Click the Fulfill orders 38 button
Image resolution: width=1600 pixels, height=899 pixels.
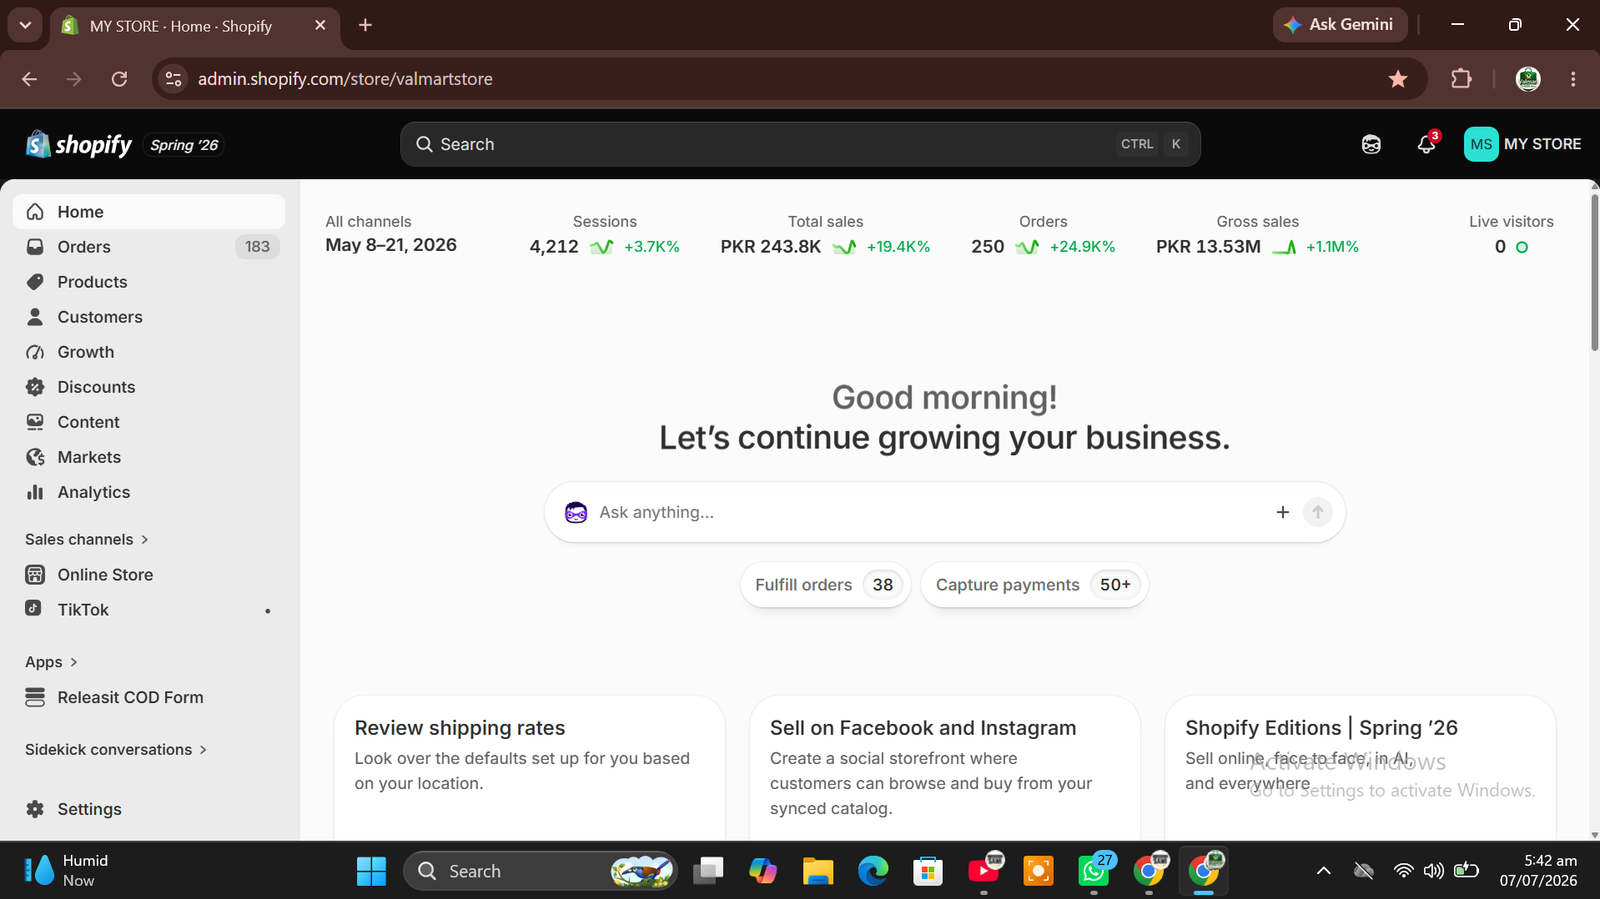[825, 585]
